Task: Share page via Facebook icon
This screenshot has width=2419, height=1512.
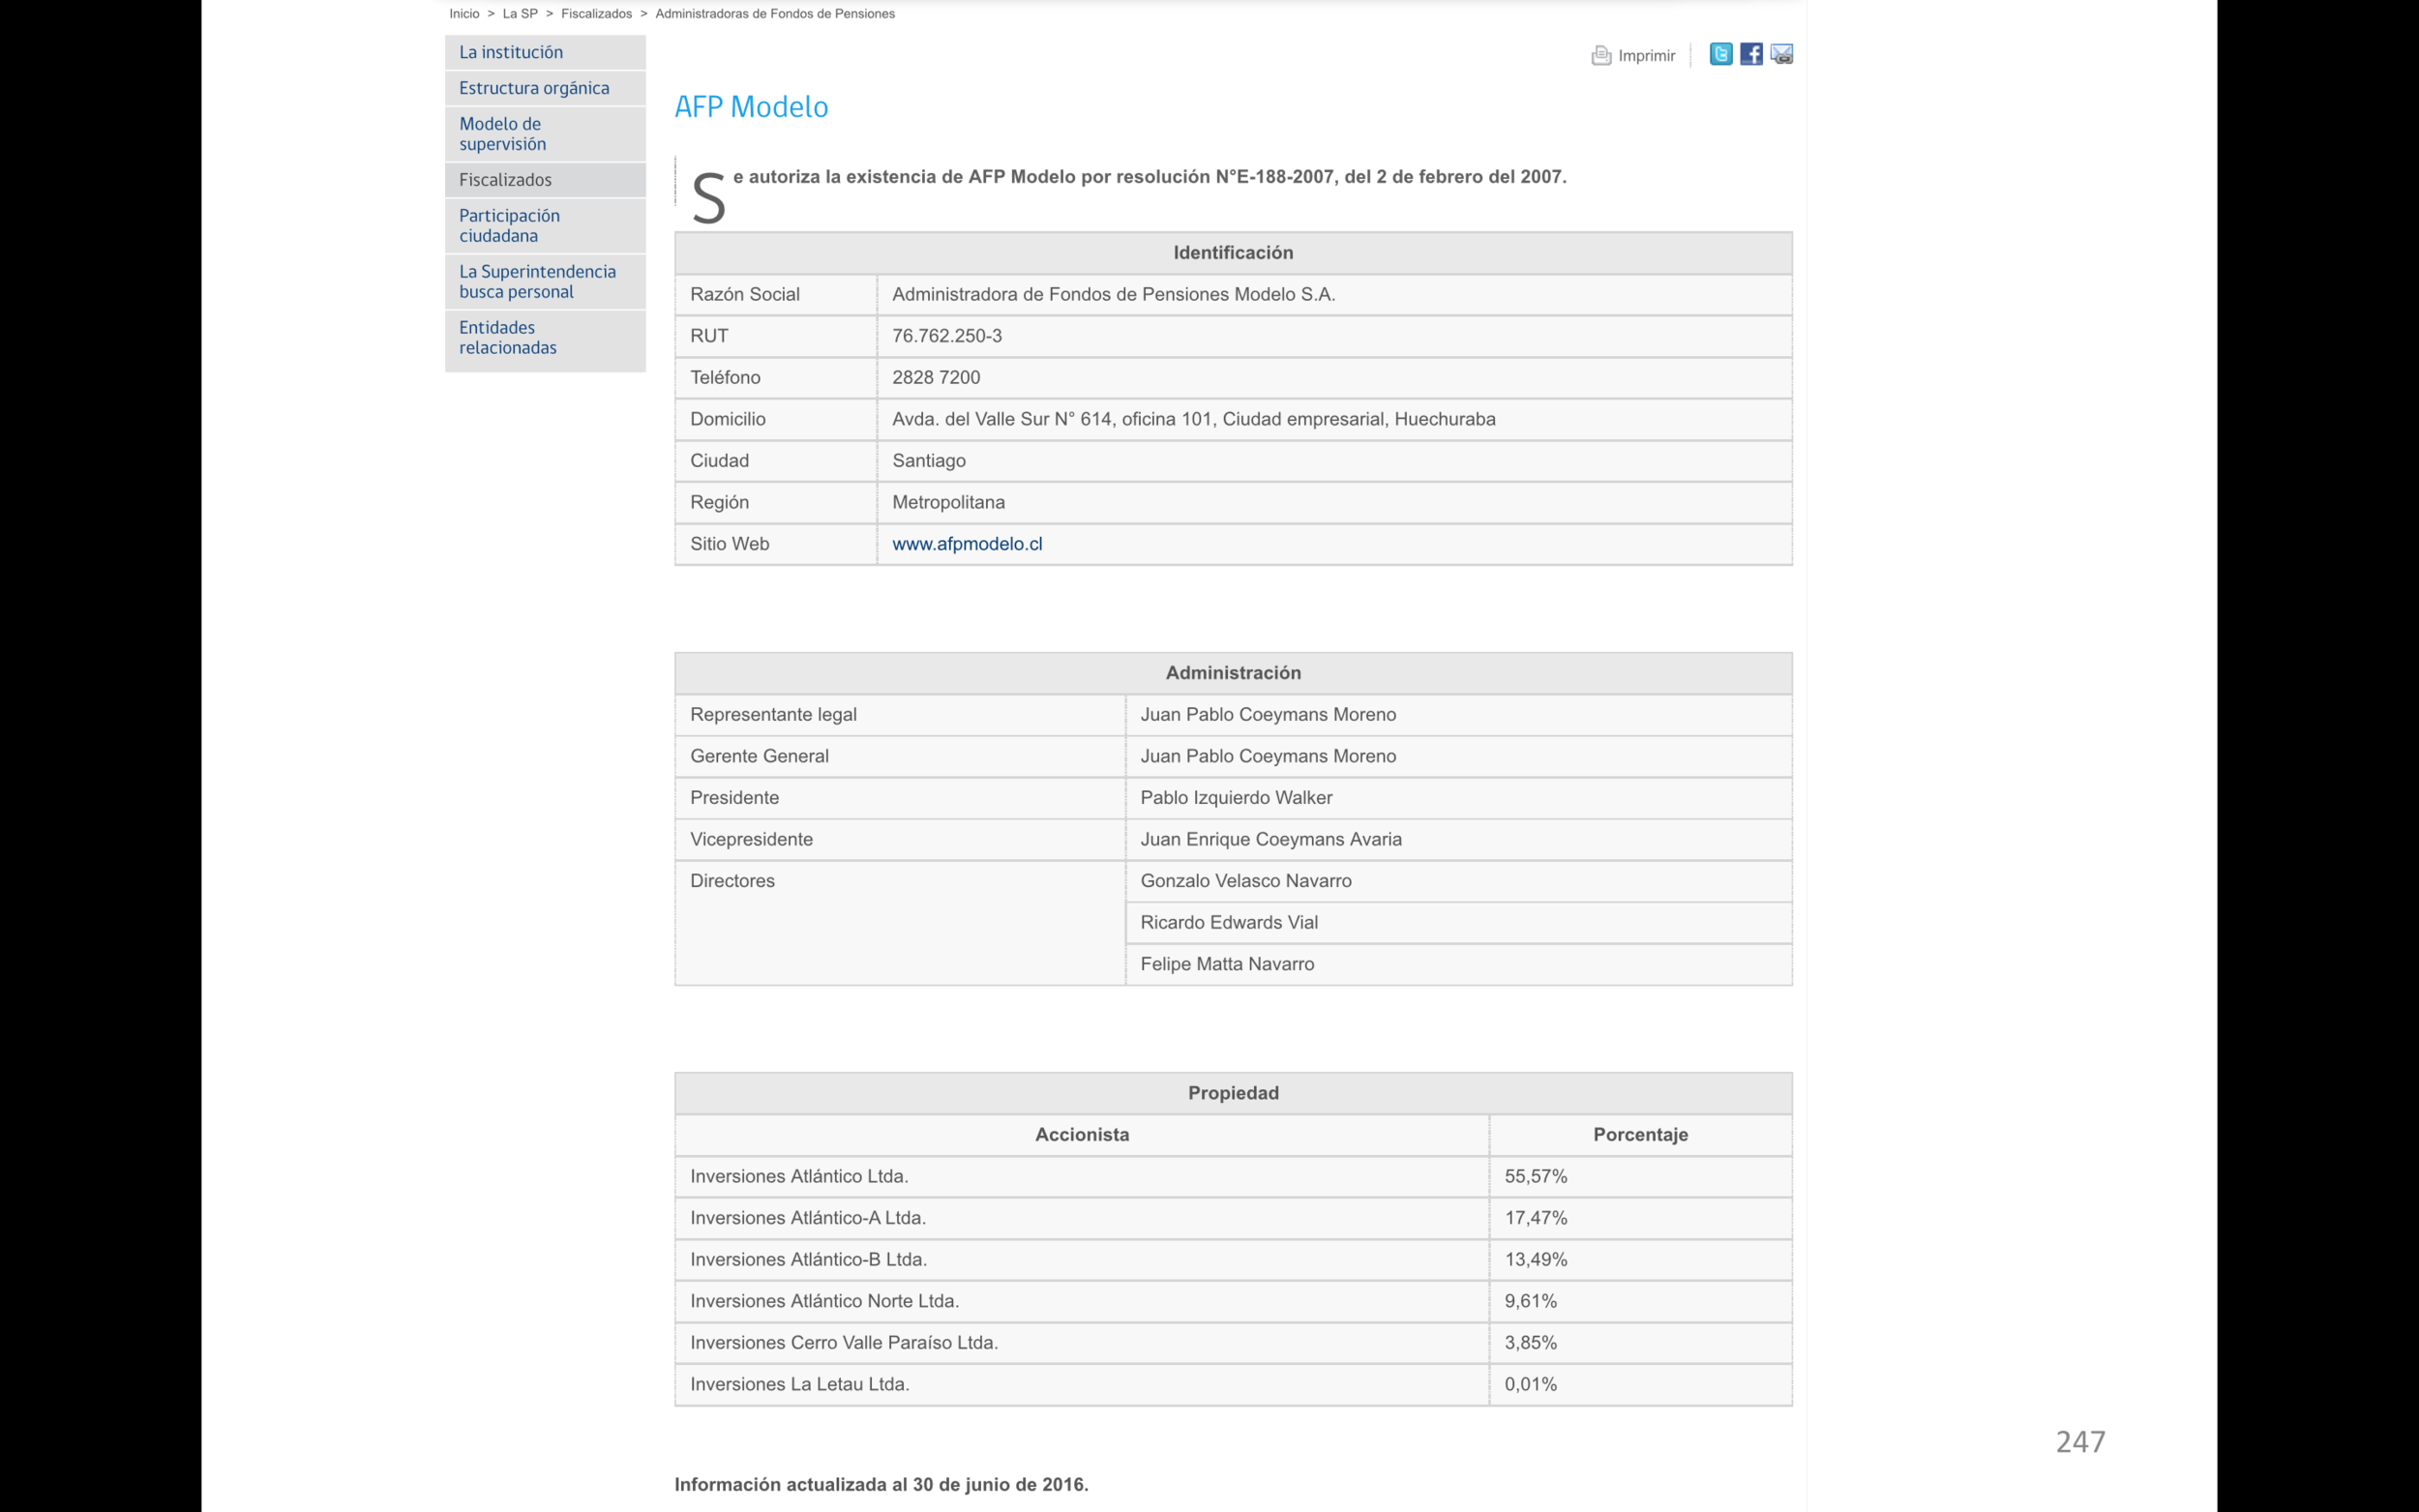Action: (x=1750, y=54)
